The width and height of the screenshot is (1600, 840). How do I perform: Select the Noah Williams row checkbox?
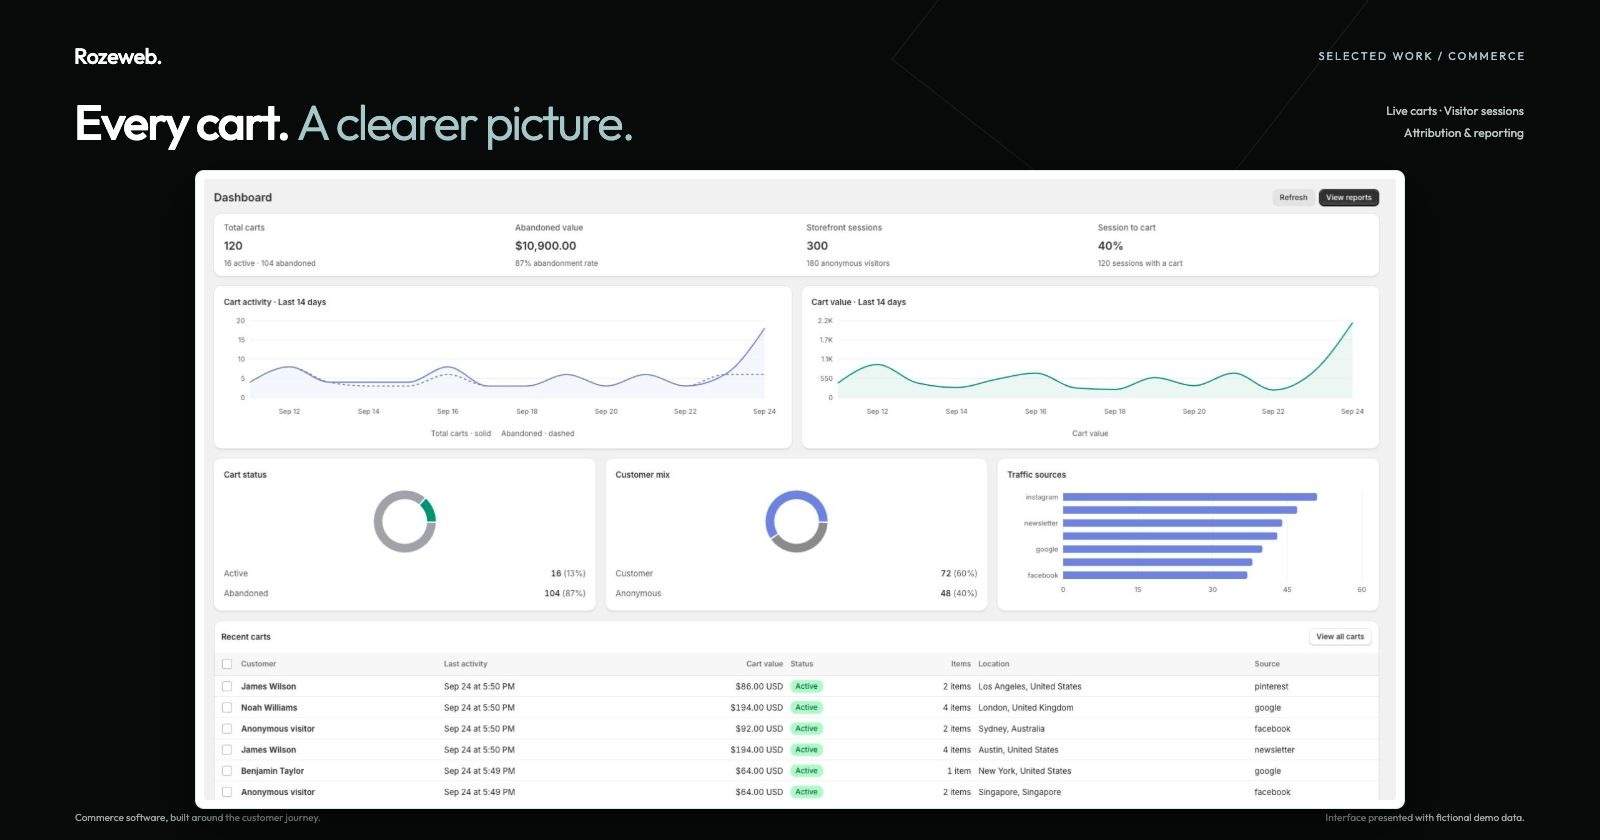click(227, 708)
